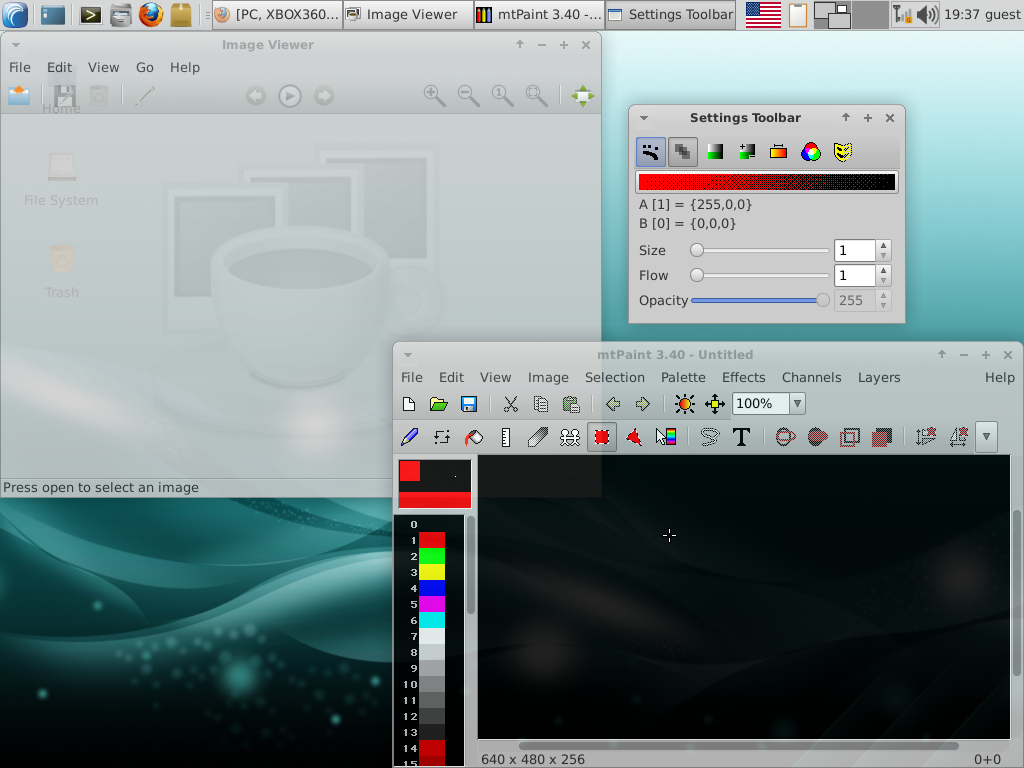The height and width of the screenshot is (768, 1024).
Task: Open Image Viewer window menu arrow
Action: click(x=16, y=45)
